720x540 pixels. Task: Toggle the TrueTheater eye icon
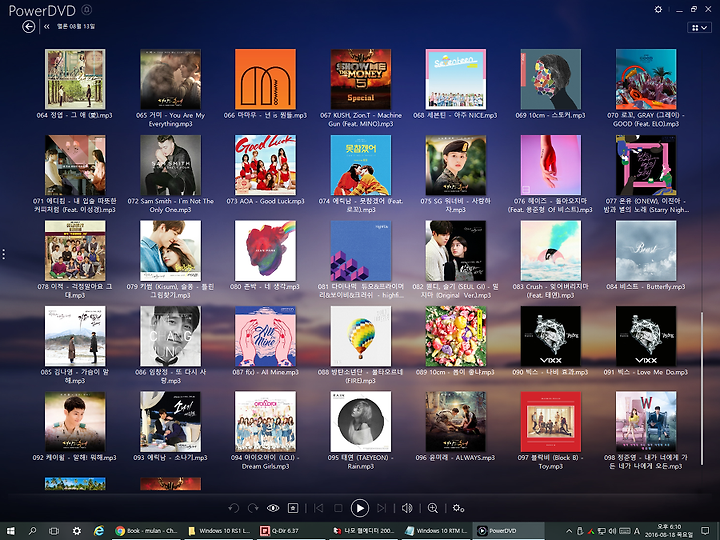pyautogui.click(x=273, y=508)
